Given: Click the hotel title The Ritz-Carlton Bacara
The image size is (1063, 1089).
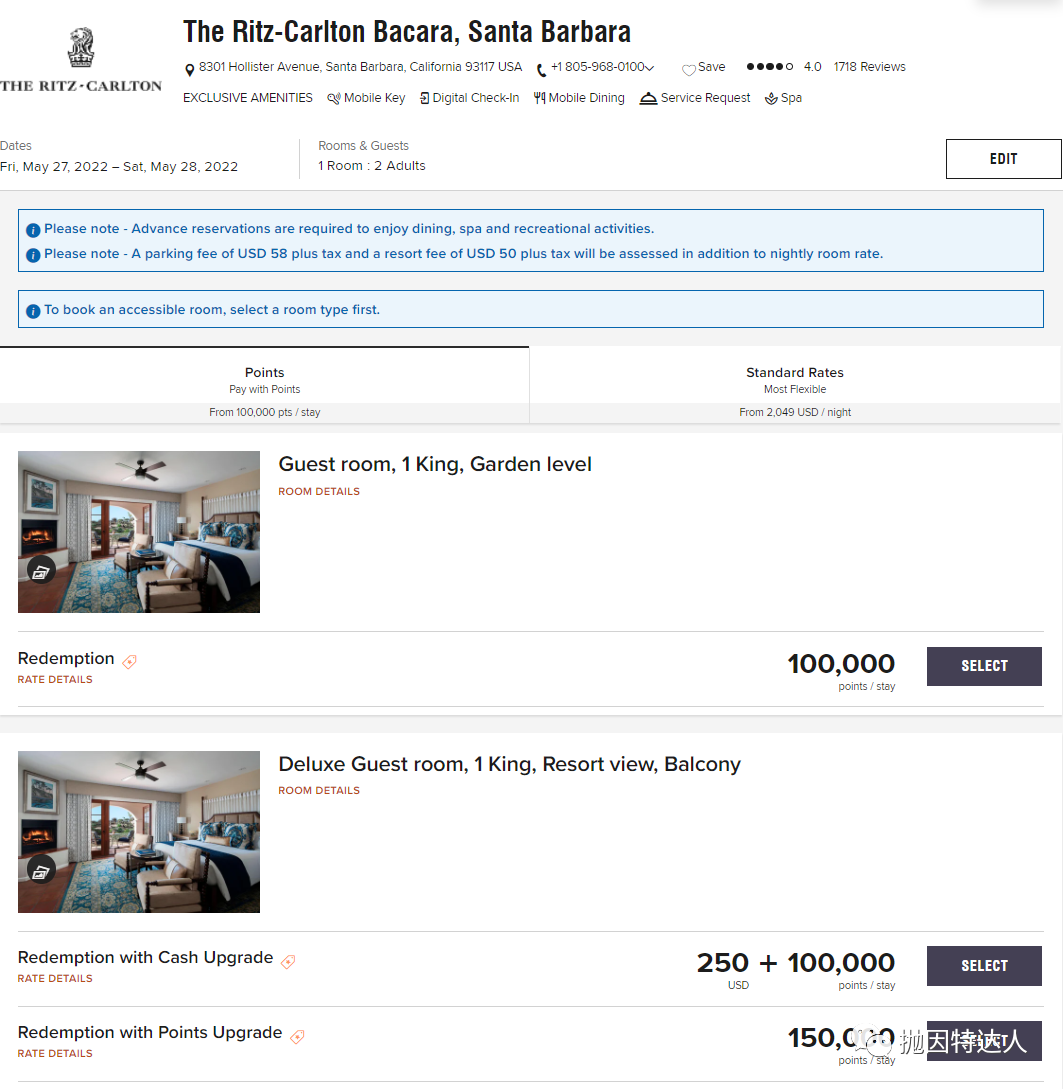Looking at the screenshot, I should coord(407,32).
